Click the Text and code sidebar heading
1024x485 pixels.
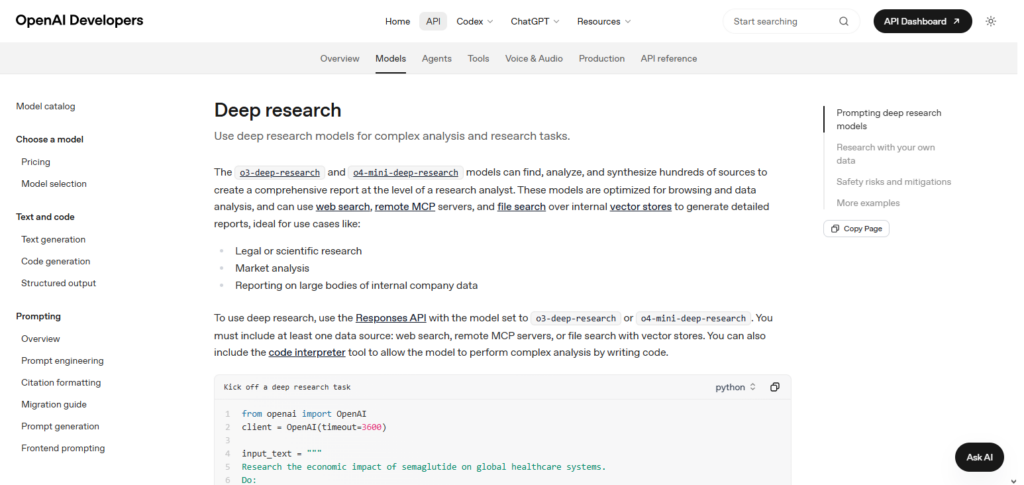45,217
